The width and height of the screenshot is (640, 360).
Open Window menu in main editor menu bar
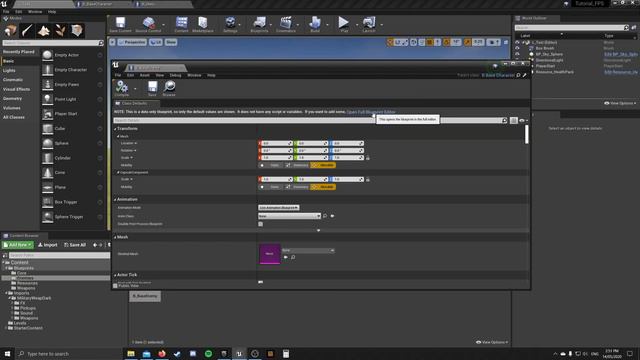(35, 11)
